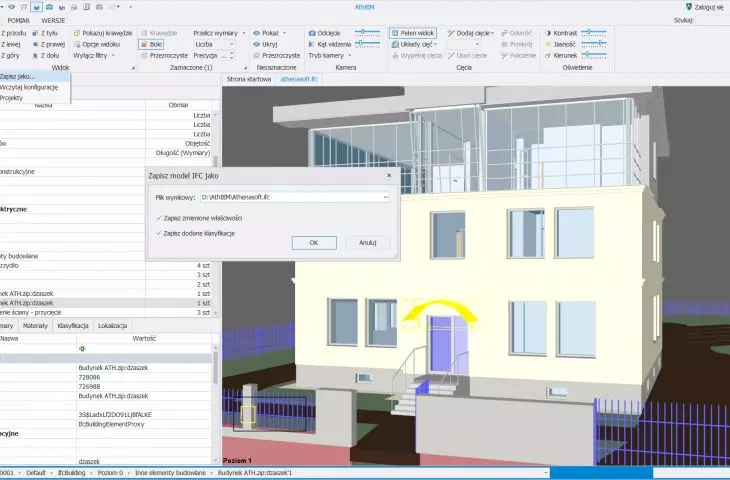Viewport: 730px width, 480px height.
Task: Select Projekty menu entry
Action: pyautogui.click(x=35, y=98)
